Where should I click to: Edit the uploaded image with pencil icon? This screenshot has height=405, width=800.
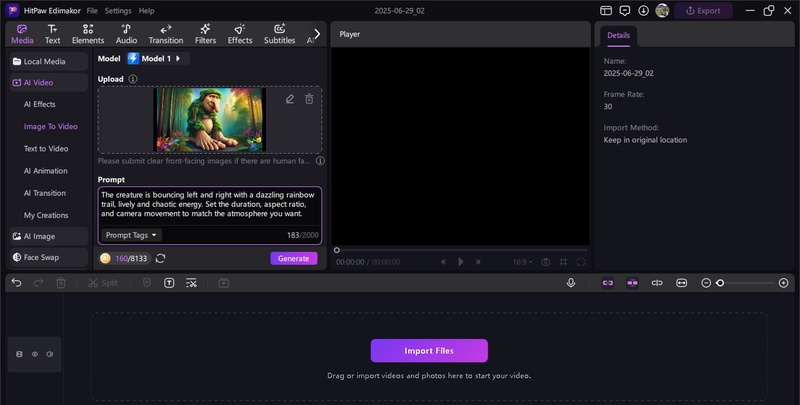tap(290, 99)
